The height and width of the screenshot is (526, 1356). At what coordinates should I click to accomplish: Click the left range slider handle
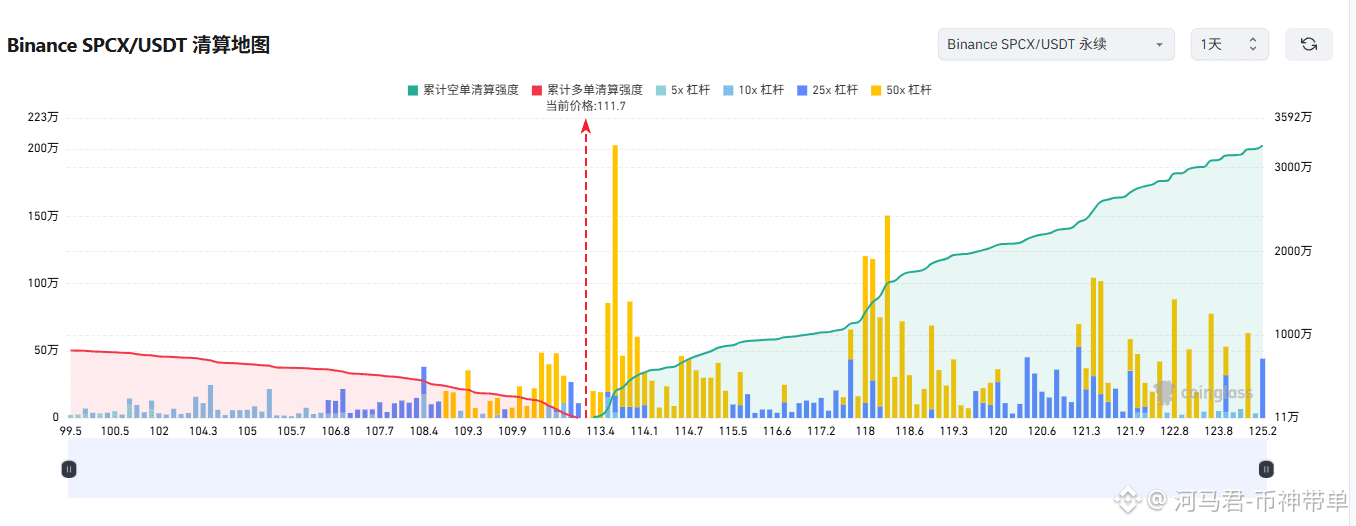(69, 468)
